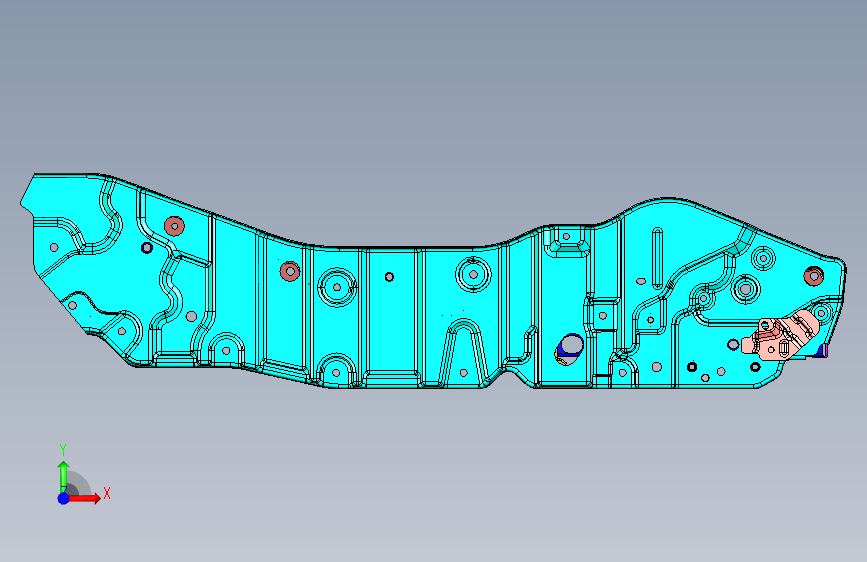867x562 pixels.
Task: Click the red X axis arrow of triad
Action: point(85,498)
